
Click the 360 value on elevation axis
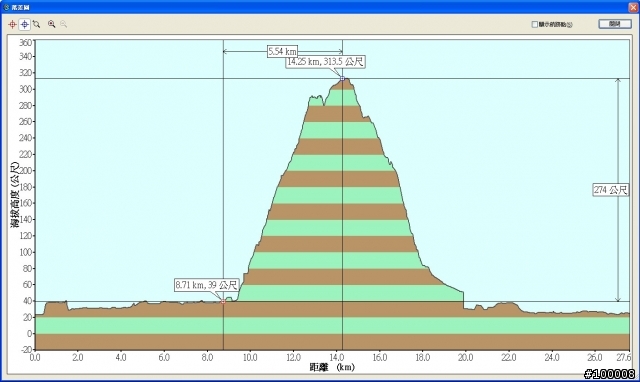25,42
